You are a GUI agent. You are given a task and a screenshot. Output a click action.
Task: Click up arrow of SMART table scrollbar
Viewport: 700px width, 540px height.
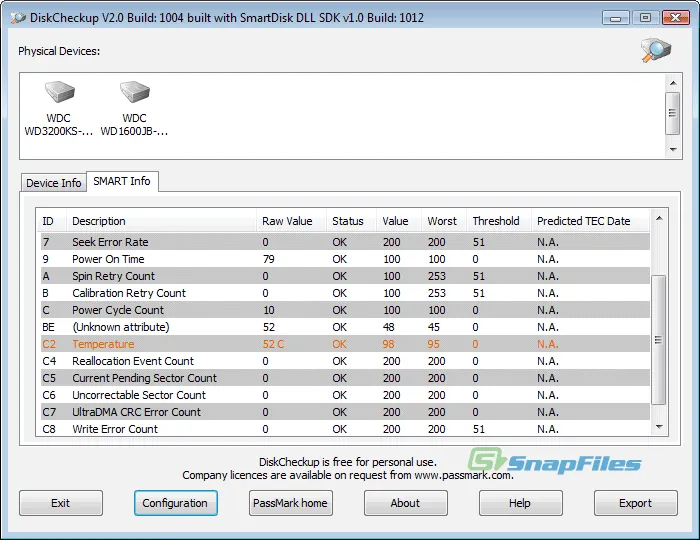[658, 218]
